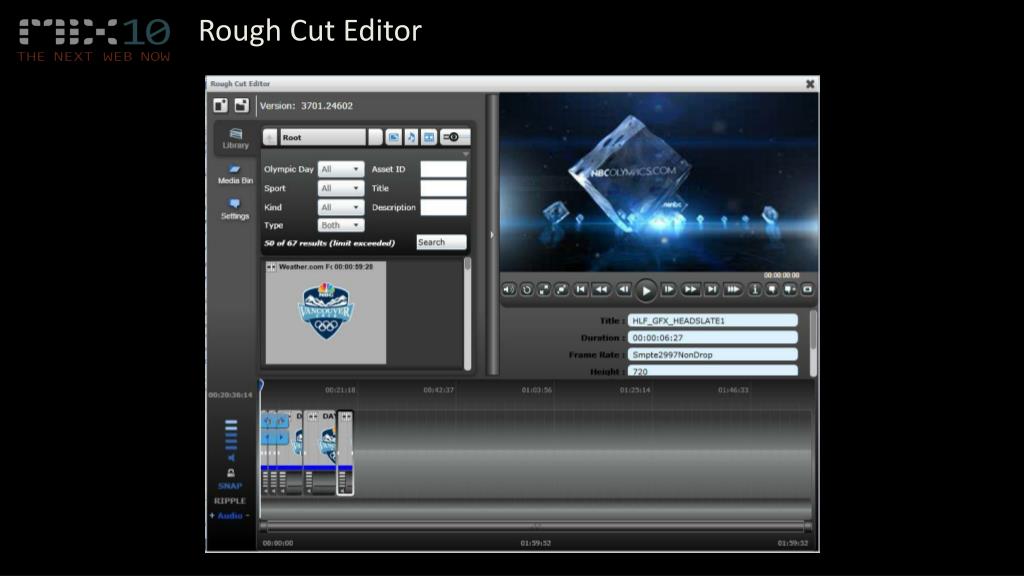Click the Duration field 00:00:06:27
1024x576 pixels.
712,338
